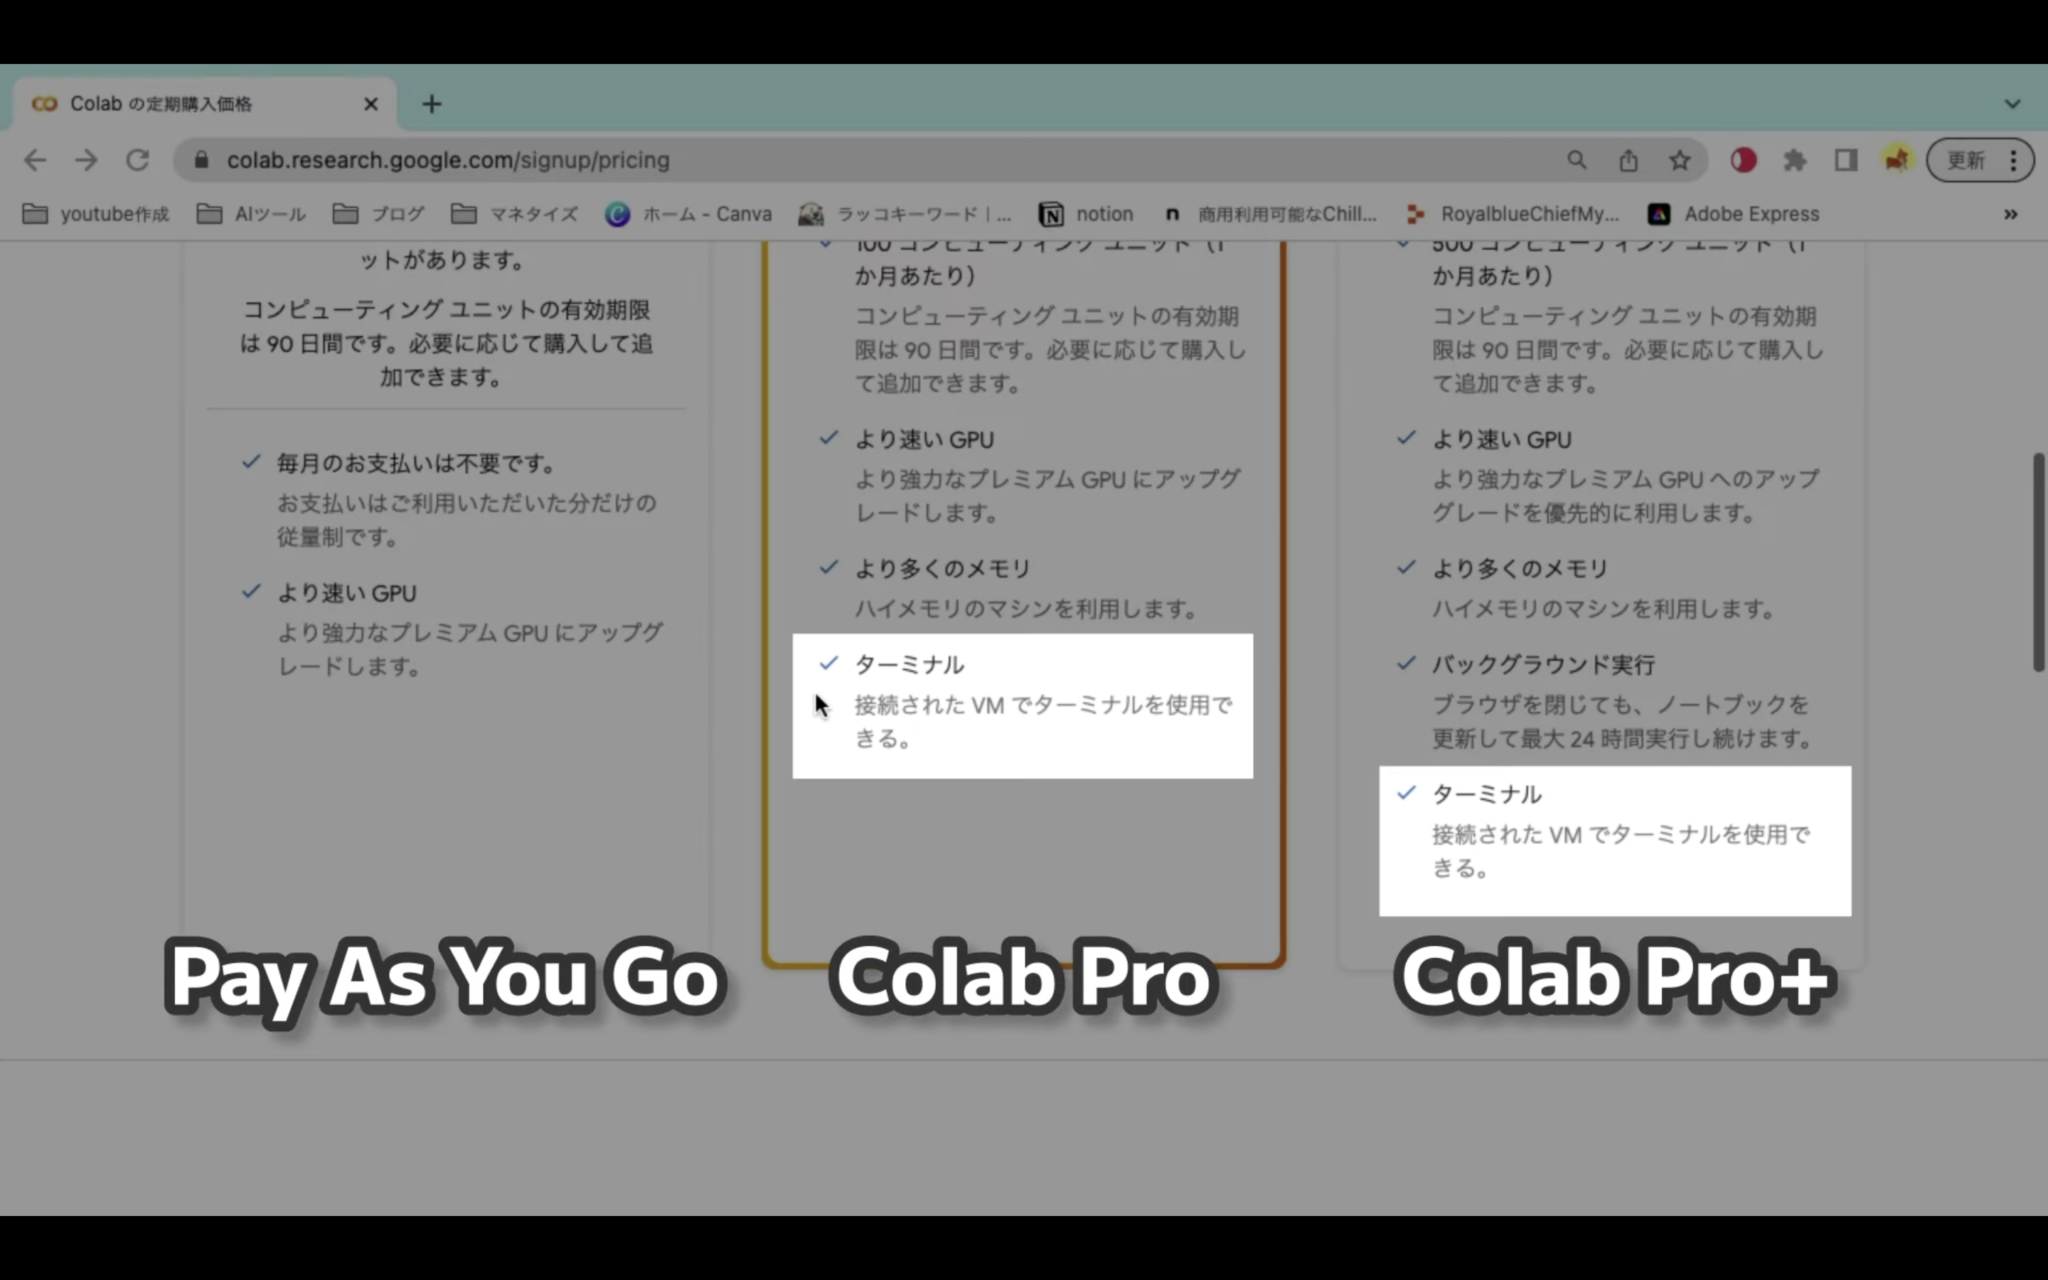Open the Extensions puzzle-piece icon
The width and height of the screenshot is (2048, 1280).
1795,160
